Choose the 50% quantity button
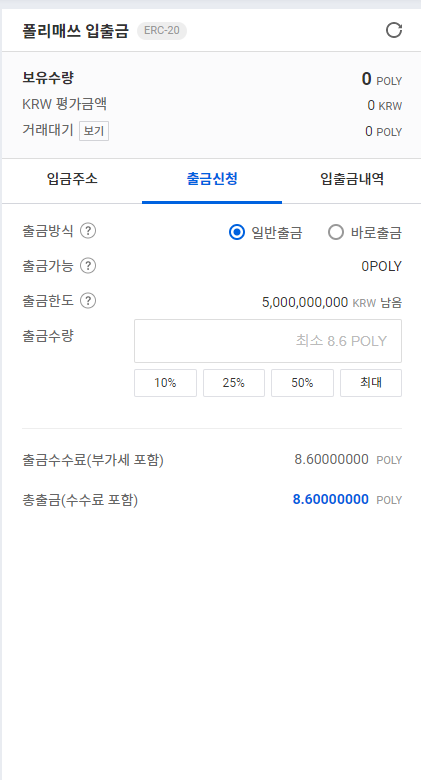421x780 pixels. [x=302, y=383]
